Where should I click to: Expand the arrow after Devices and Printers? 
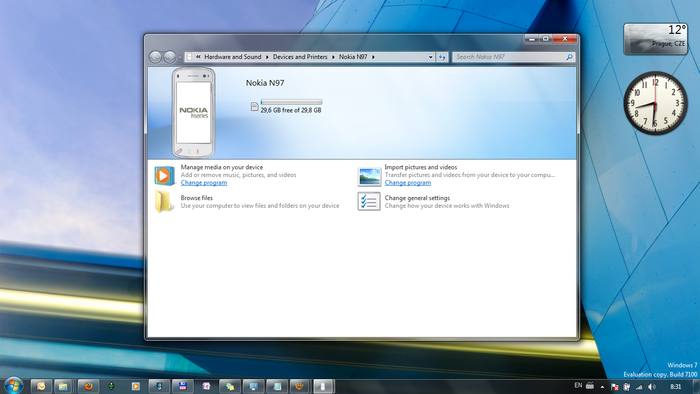333,57
